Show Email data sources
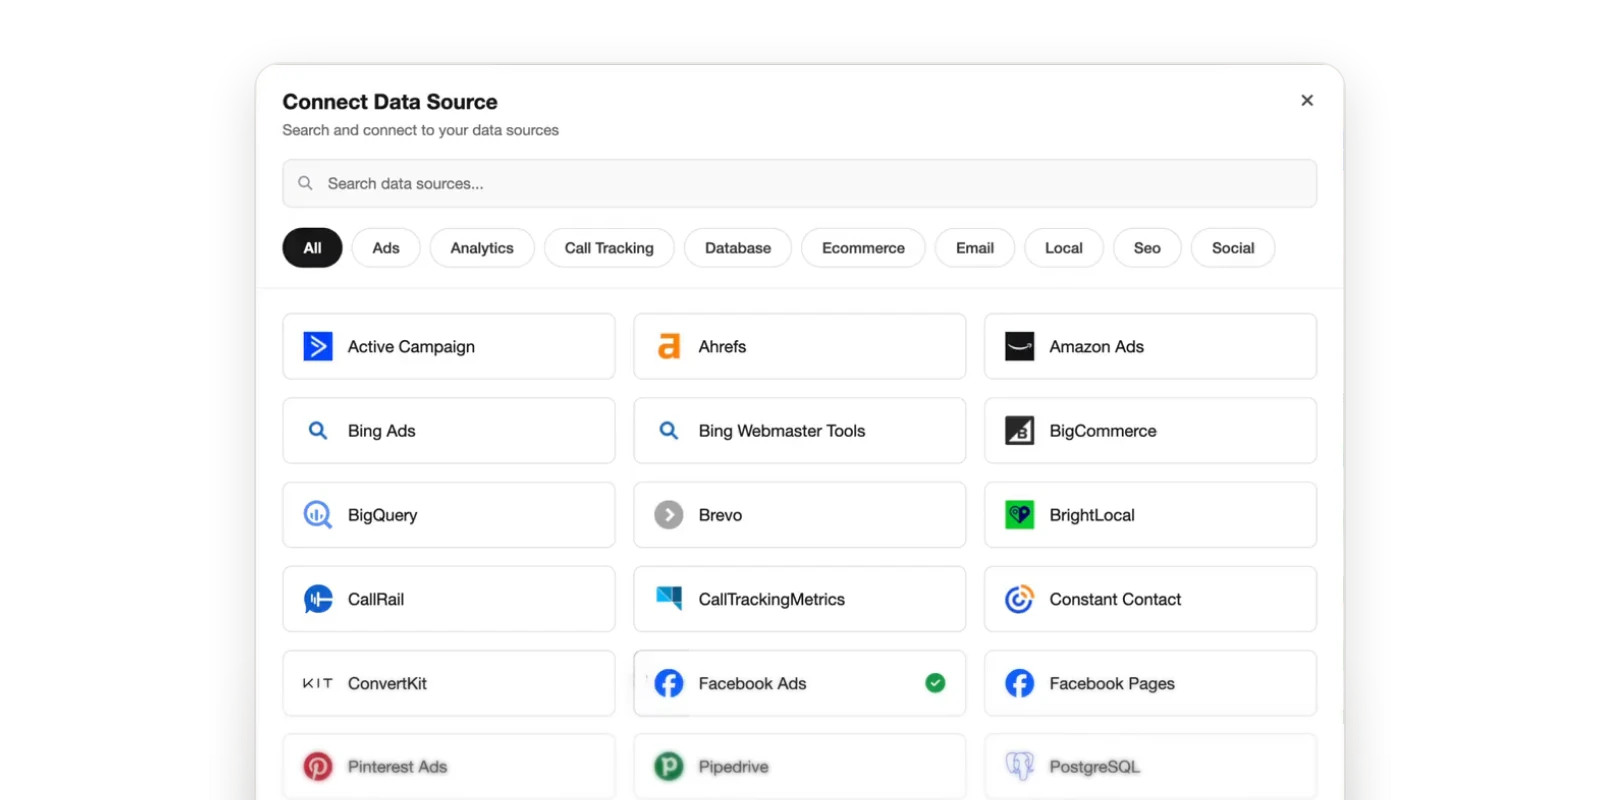The image size is (1600, 800). [x=975, y=248]
